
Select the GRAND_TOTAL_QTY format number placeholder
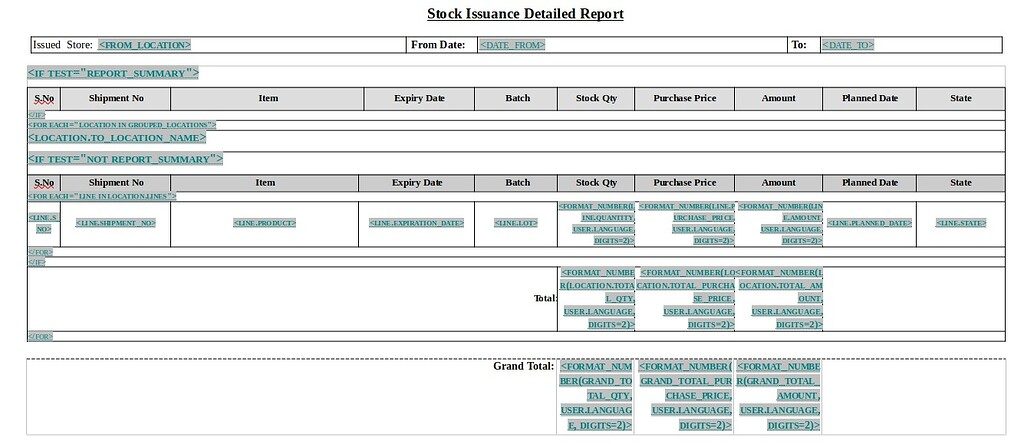[596, 395]
